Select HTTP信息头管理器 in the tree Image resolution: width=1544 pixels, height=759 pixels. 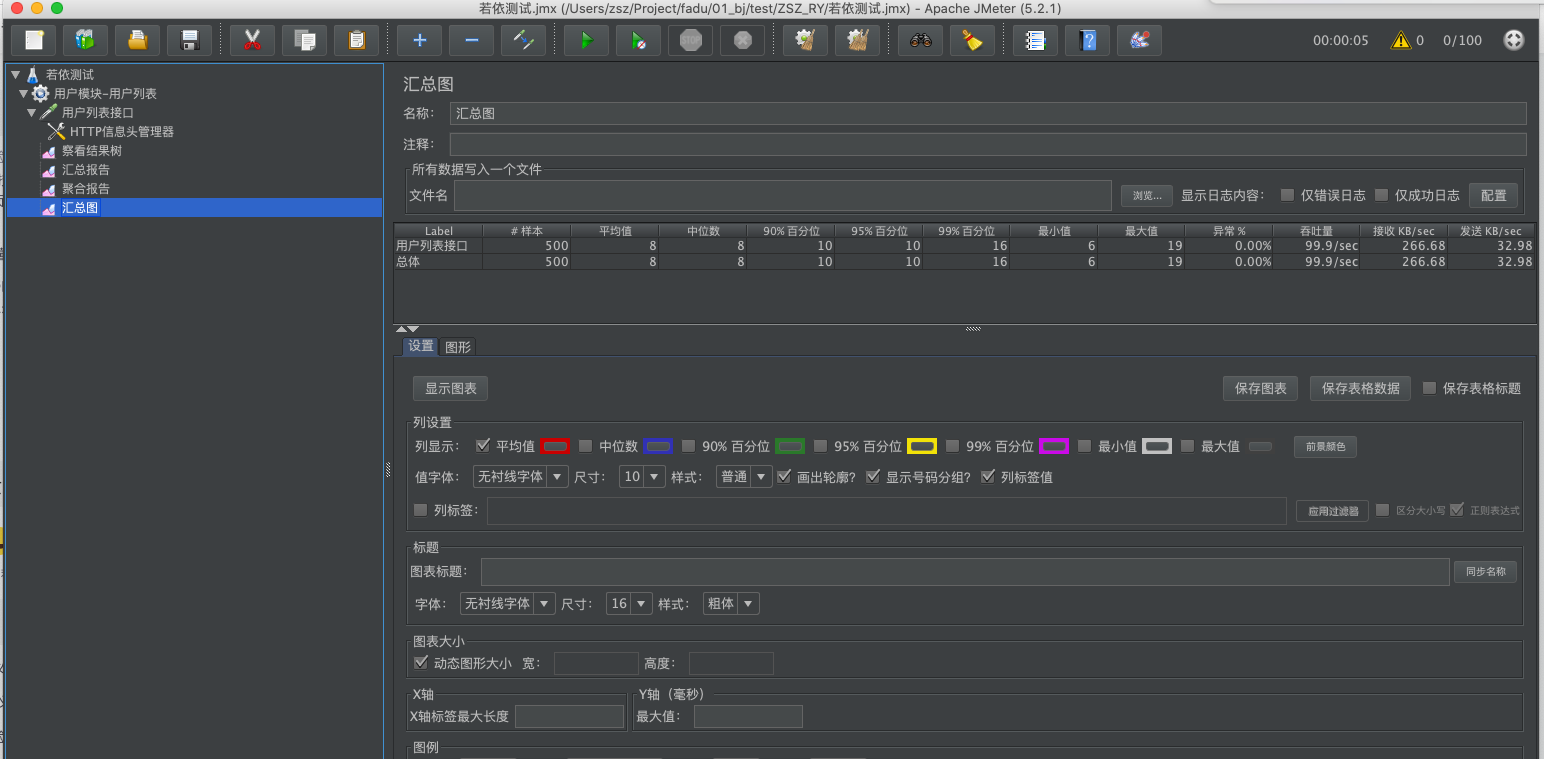point(121,131)
